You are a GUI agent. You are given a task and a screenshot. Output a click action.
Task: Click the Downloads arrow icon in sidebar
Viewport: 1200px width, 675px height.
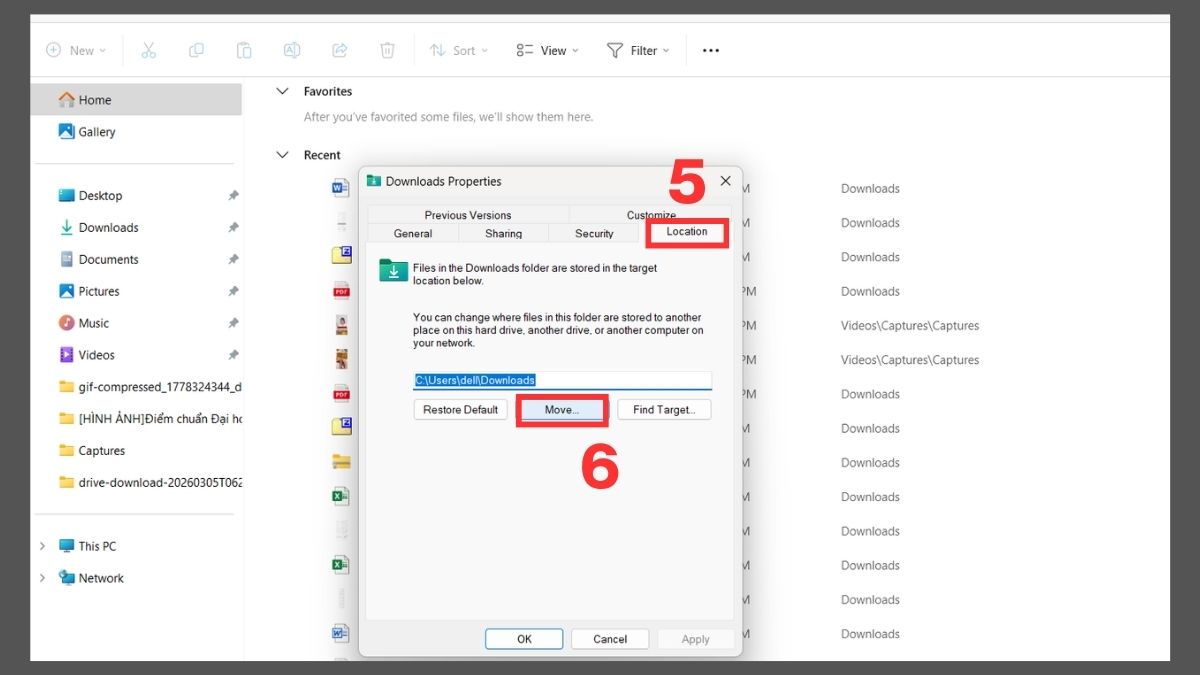(67, 227)
